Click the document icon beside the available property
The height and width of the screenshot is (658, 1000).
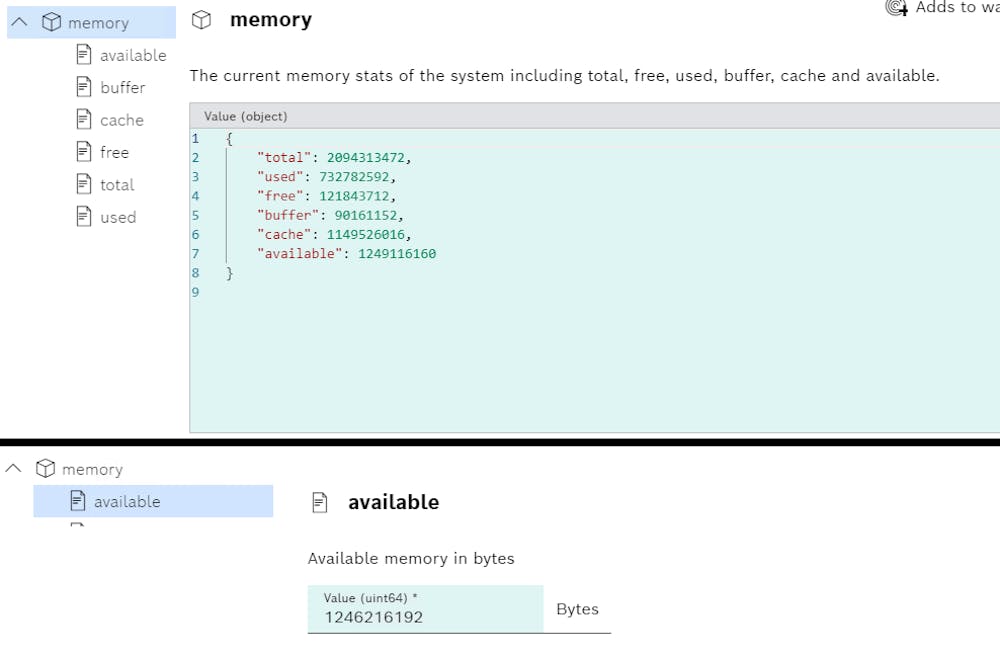click(x=82, y=55)
